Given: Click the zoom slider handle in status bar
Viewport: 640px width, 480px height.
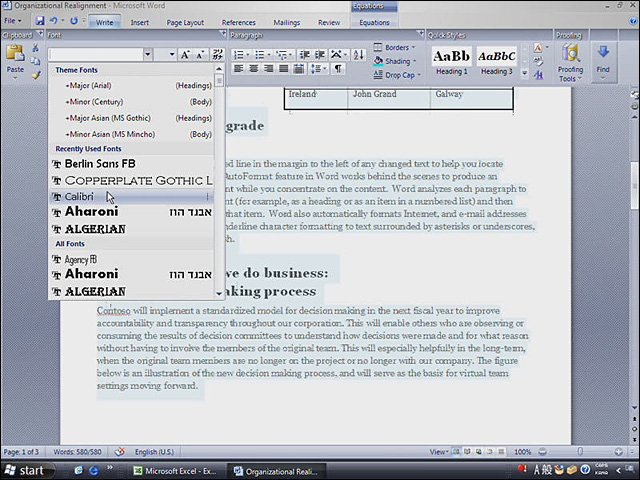Looking at the screenshot, I should pos(580,452).
